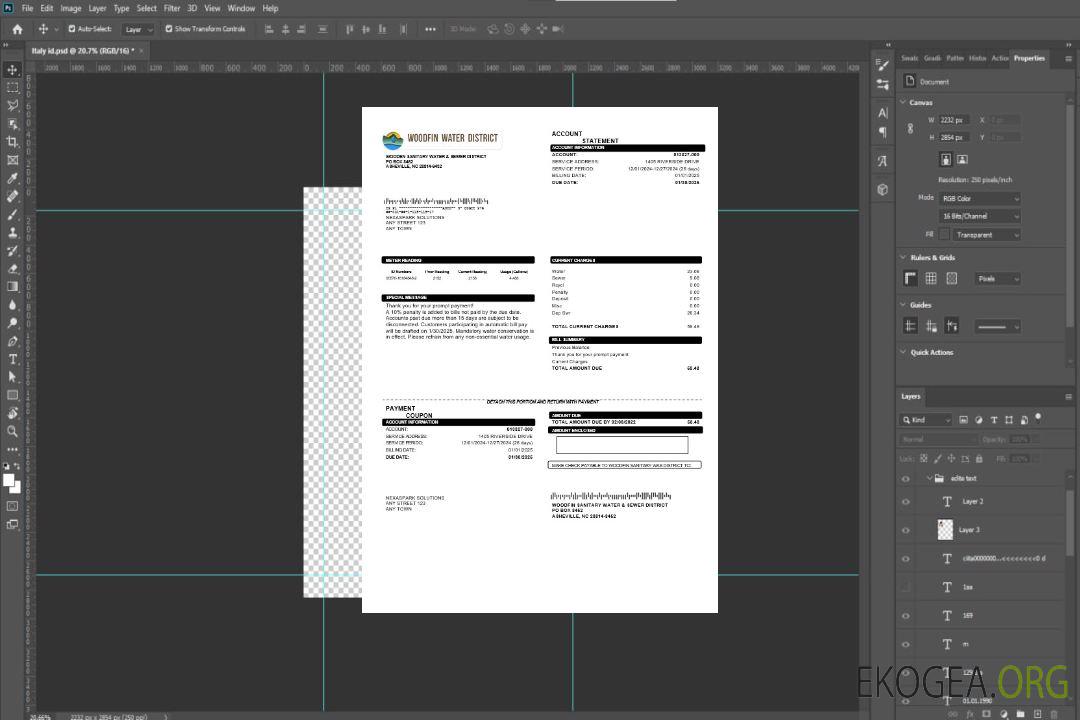Screen dimensions: 1080x720
Task: Click the set foreground color swatch
Action: 8,481
